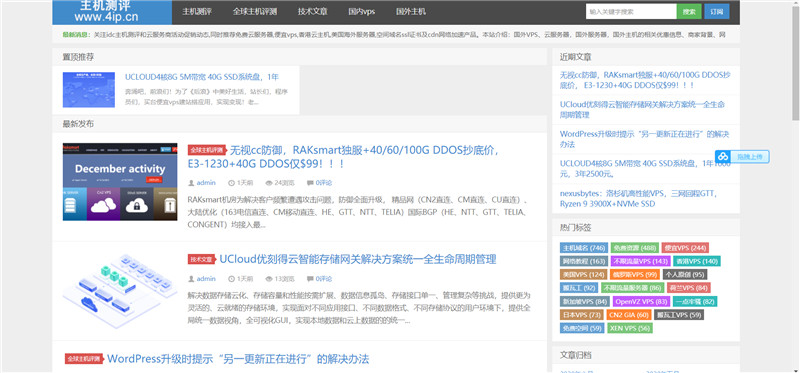
Task: Select the 不限流量VPS (143) tag
Action: pyautogui.click(x=640, y=261)
